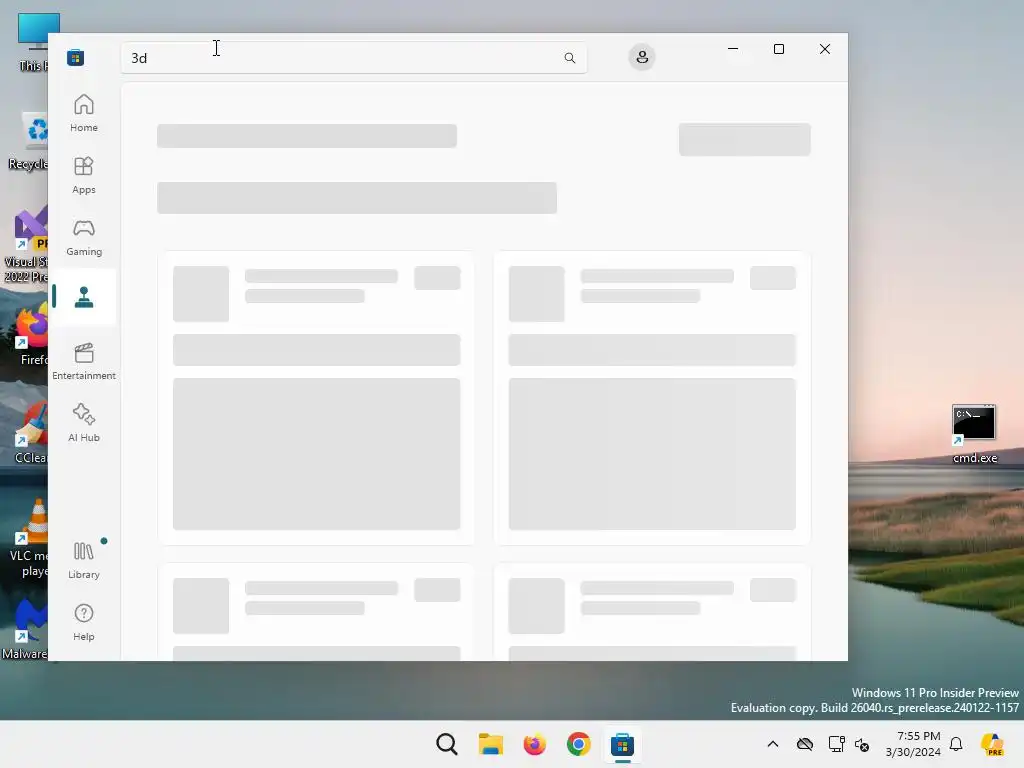Open File Explorer from taskbar

click(490, 744)
